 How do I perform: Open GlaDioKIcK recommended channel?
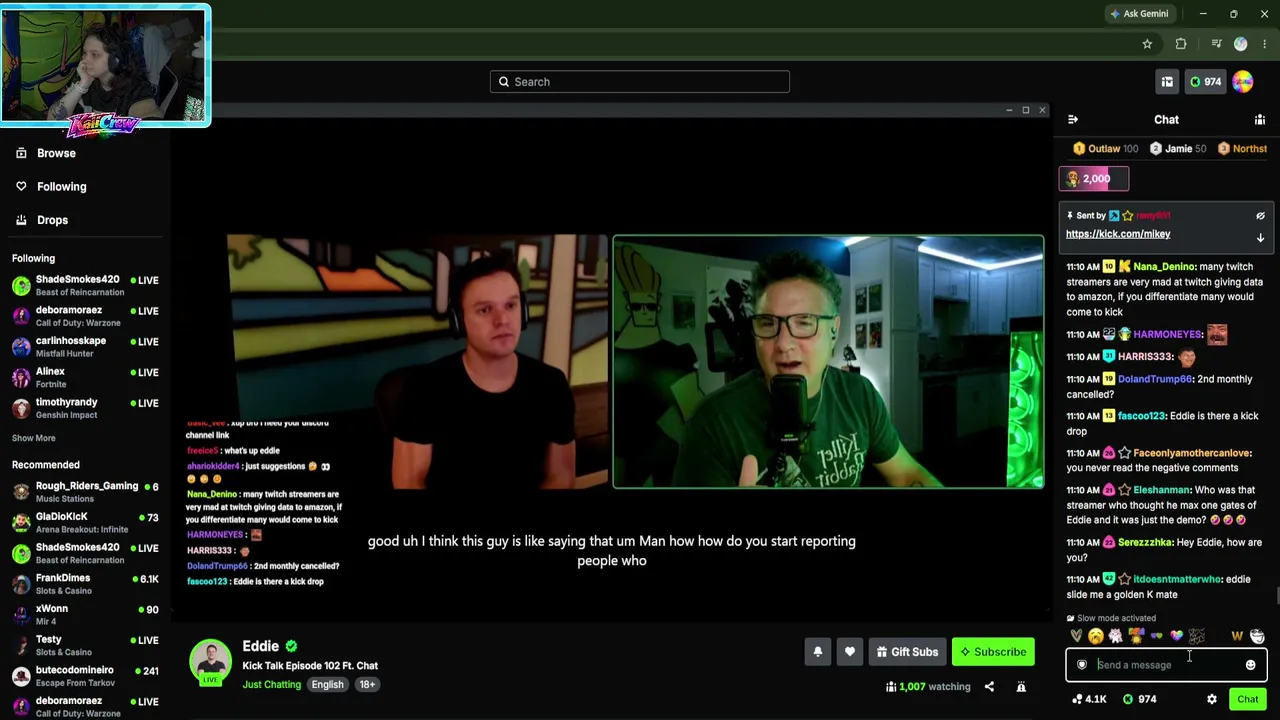coord(85,523)
